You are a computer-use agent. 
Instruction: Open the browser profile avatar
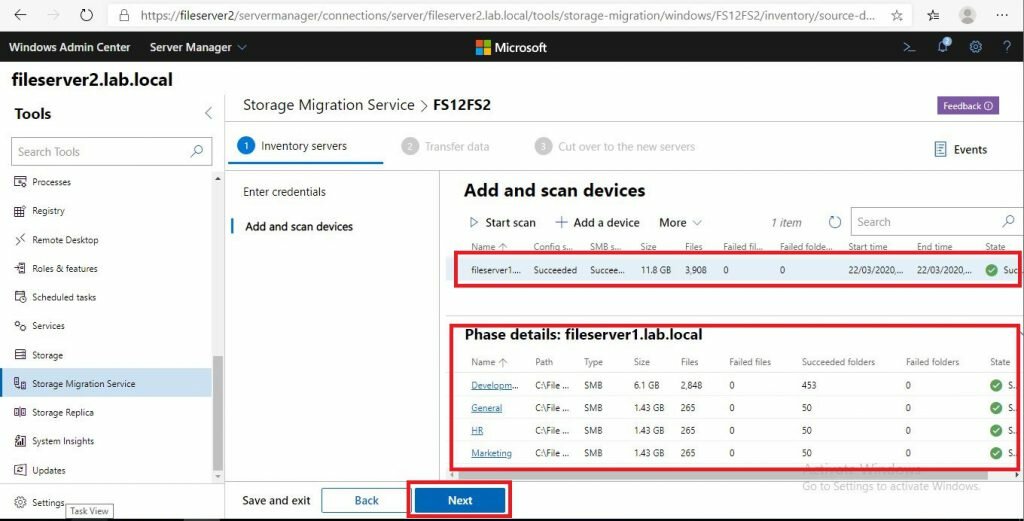click(x=967, y=15)
